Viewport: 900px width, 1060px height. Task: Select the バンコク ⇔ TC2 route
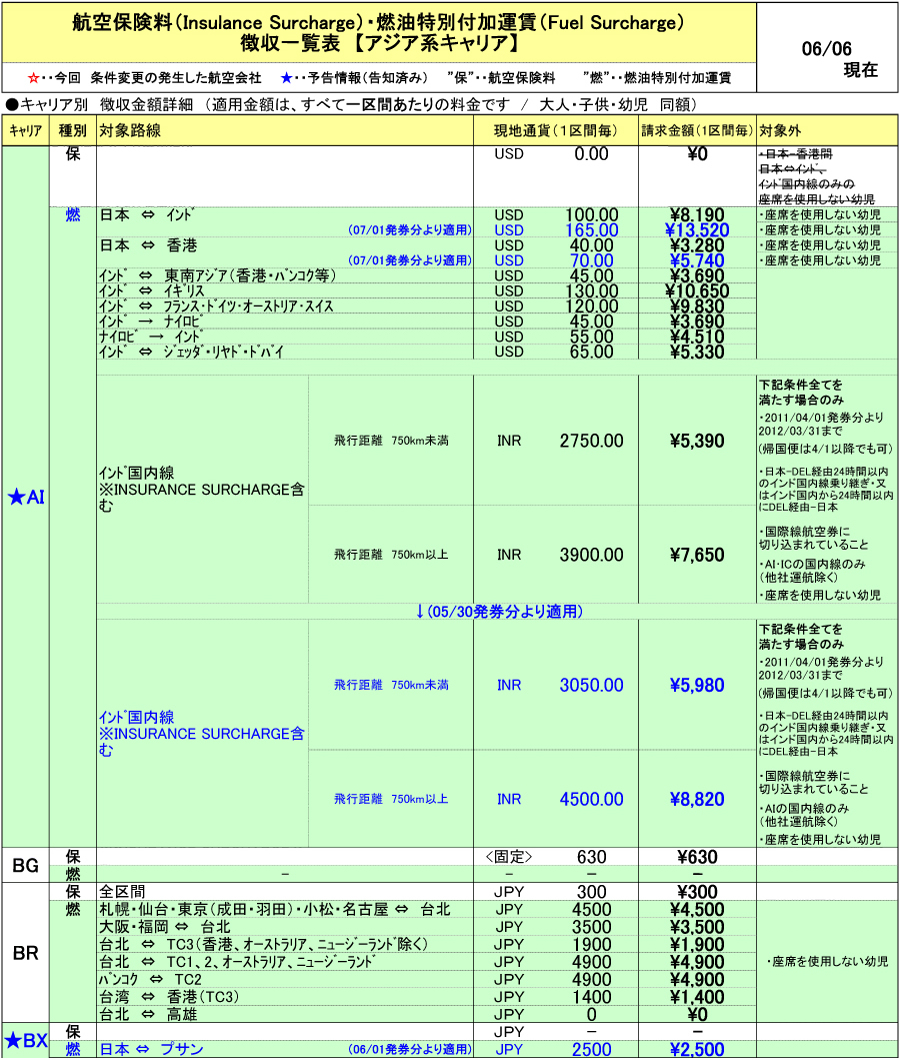[x=150, y=980]
